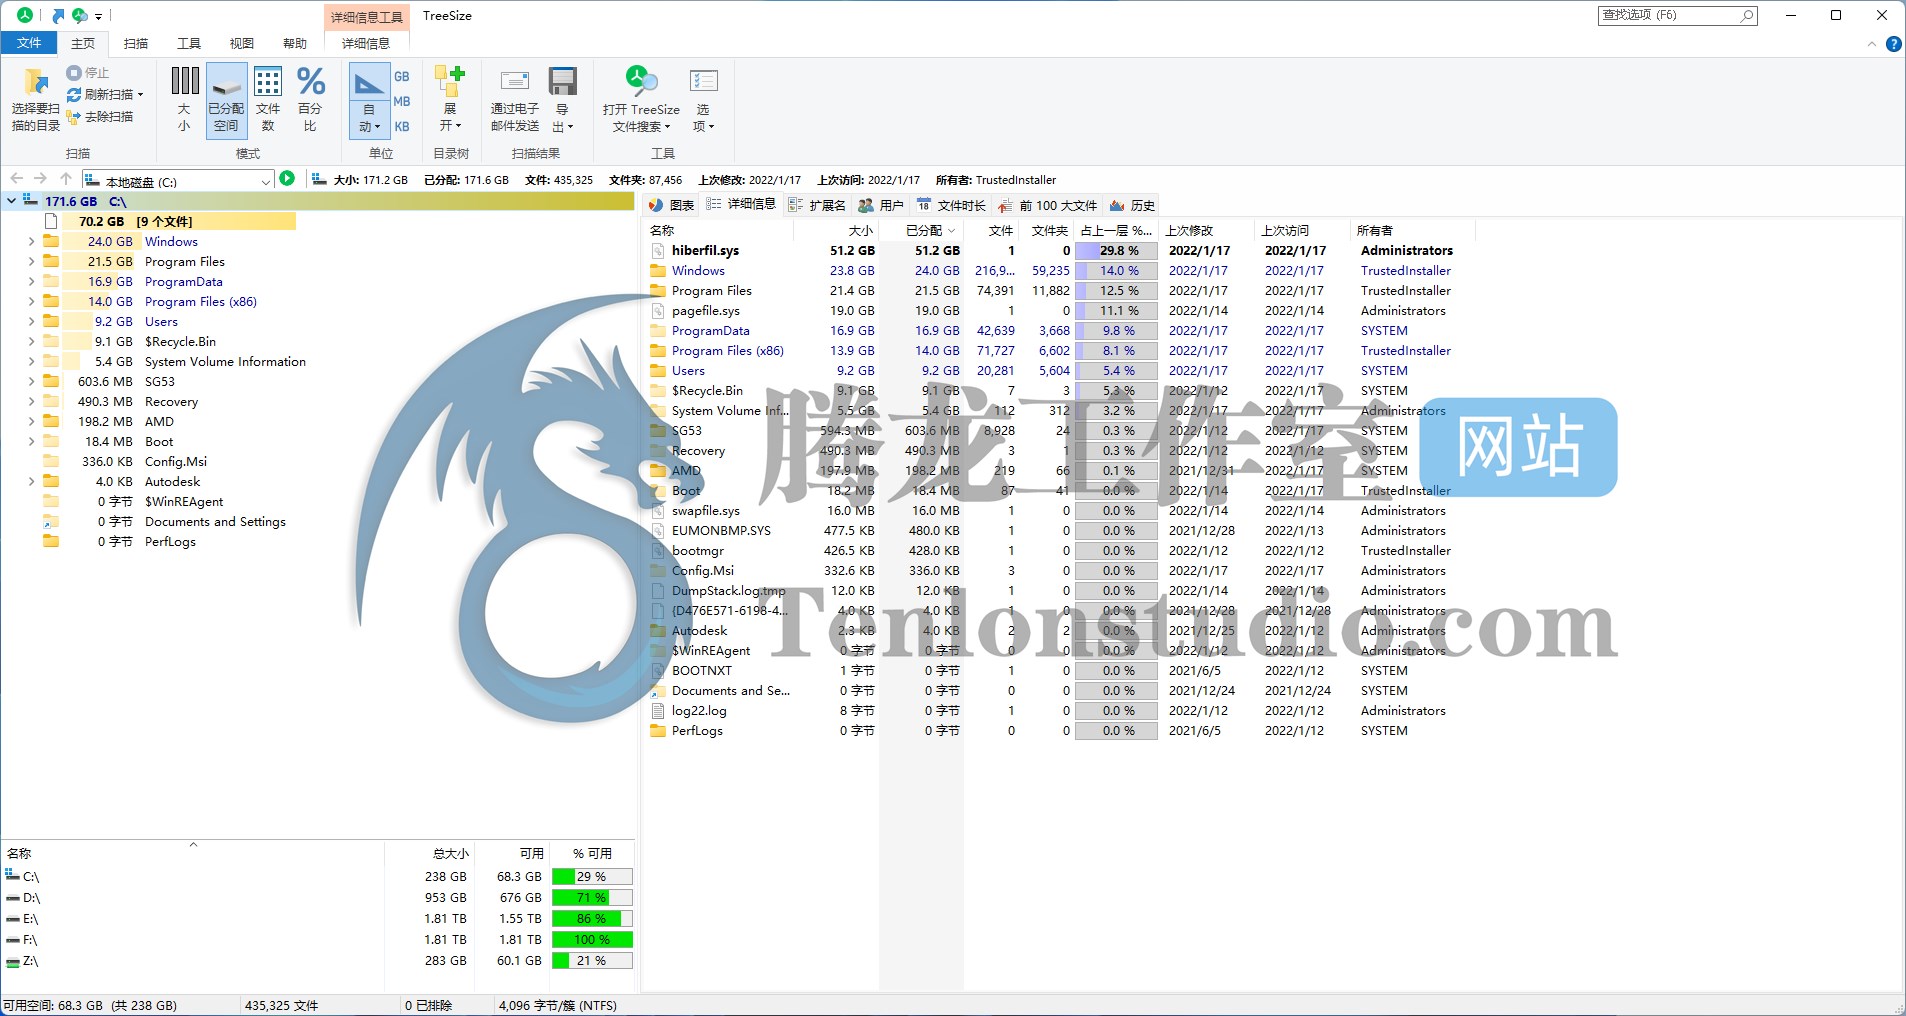This screenshot has height=1016, width=1906.
Task: Open the 文件 ribbon tab
Action: [29, 43]
